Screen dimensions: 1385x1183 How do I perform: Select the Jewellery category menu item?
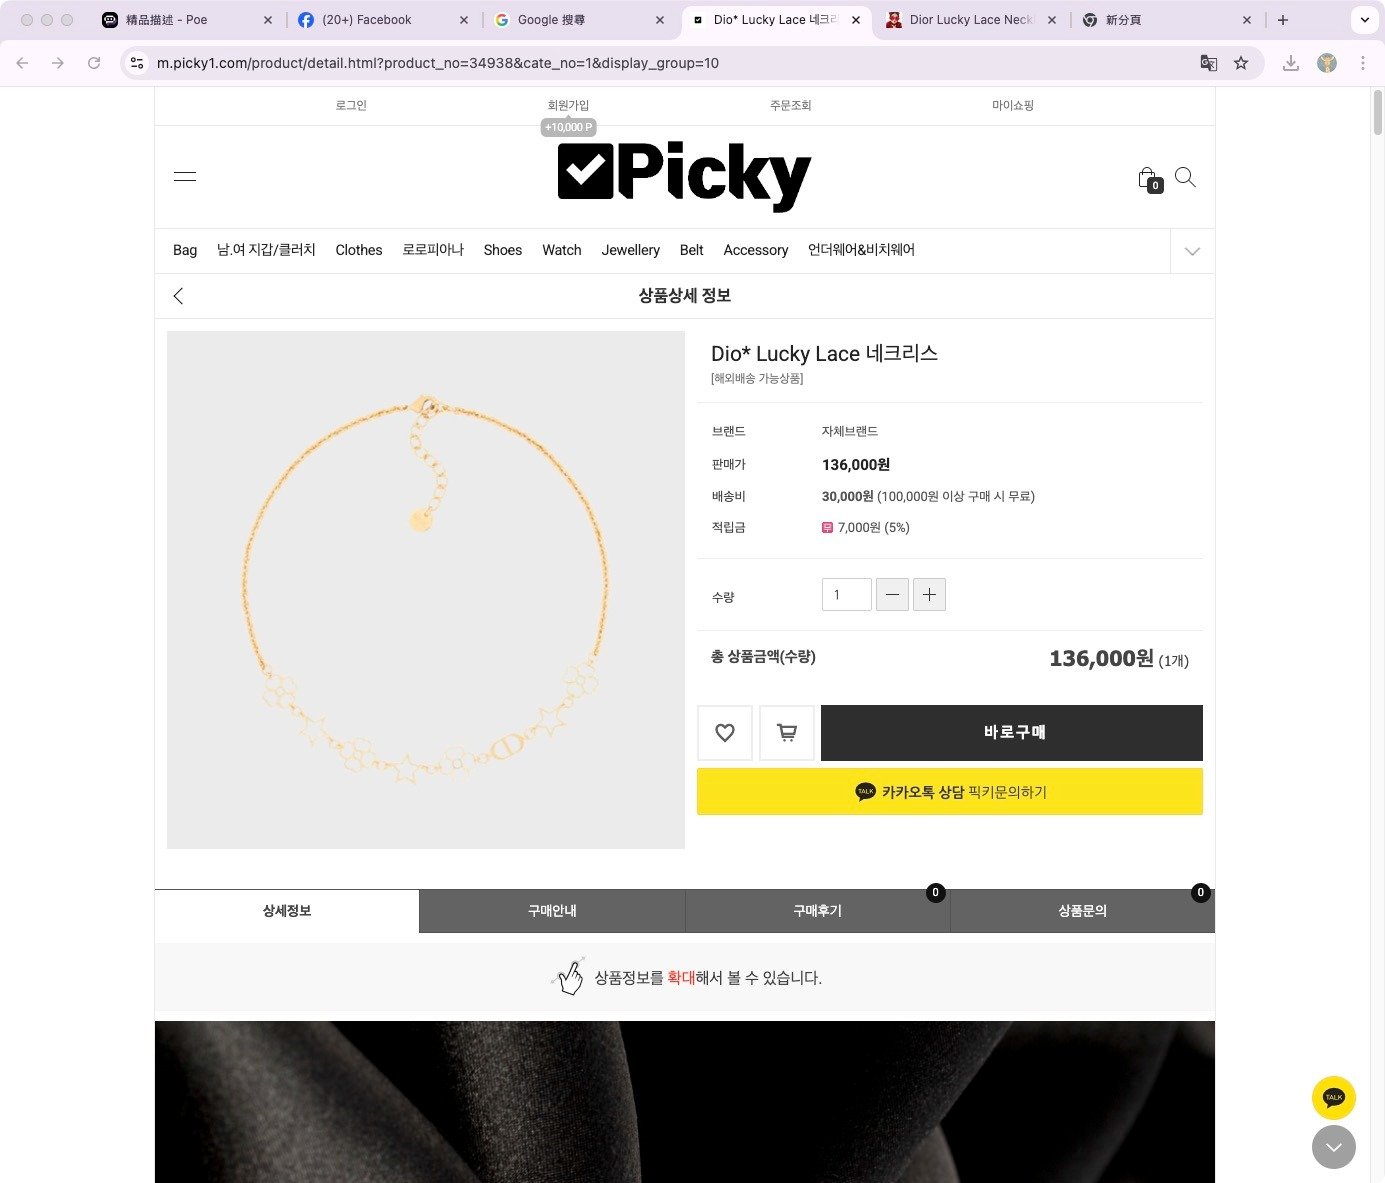point(630,250)
